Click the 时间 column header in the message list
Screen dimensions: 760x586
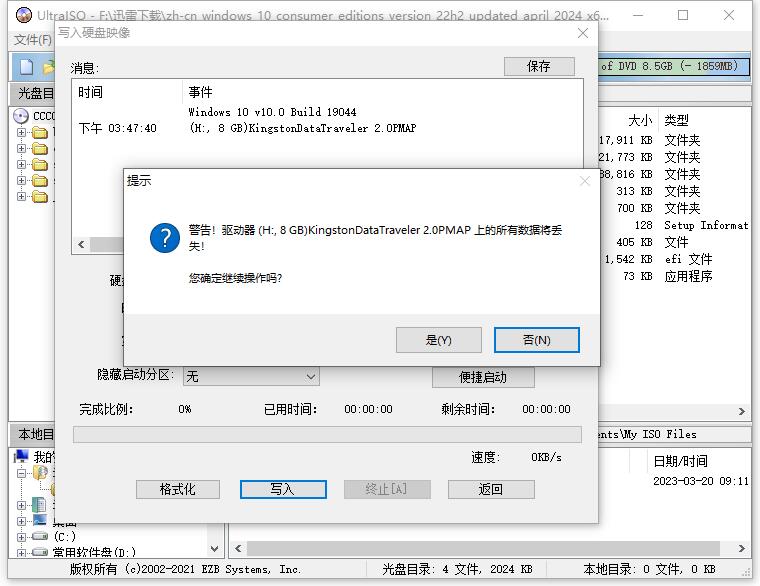[90, 92]
